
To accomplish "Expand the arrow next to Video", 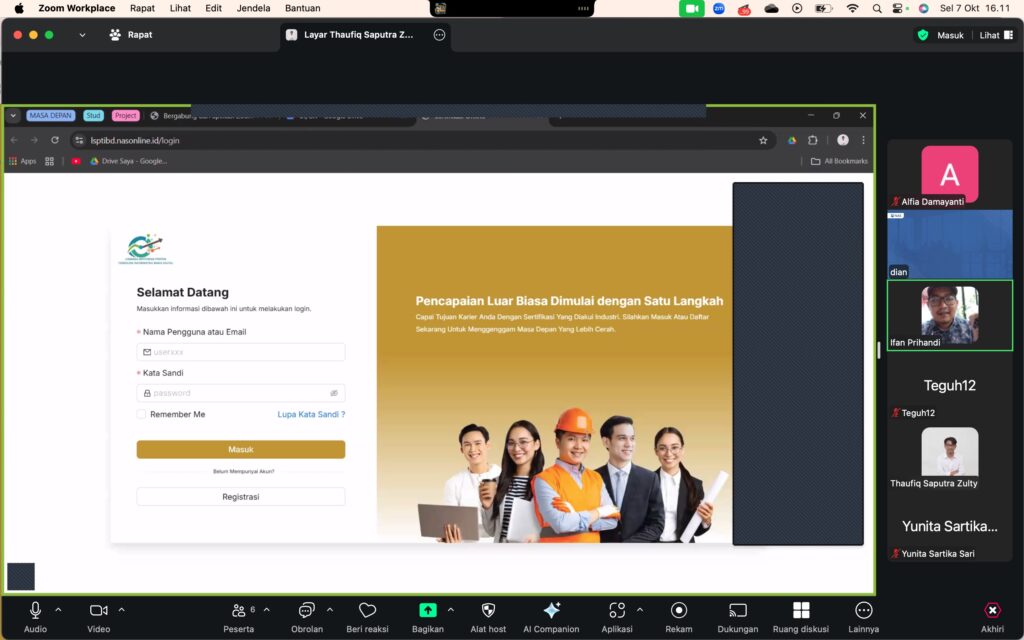I will click(x=122, y=609).
